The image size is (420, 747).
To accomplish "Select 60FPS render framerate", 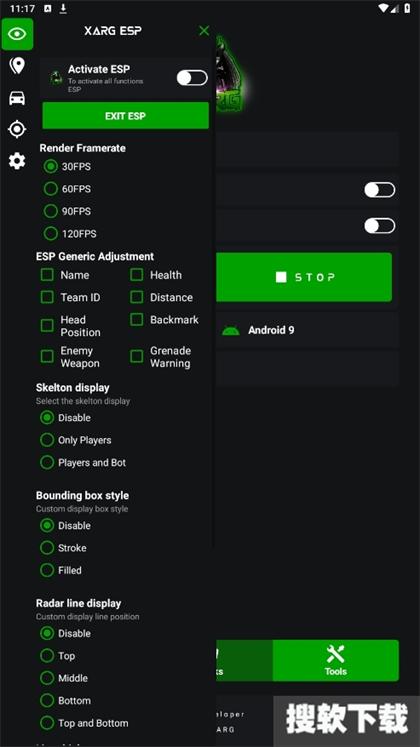I will tap(50, 189).
